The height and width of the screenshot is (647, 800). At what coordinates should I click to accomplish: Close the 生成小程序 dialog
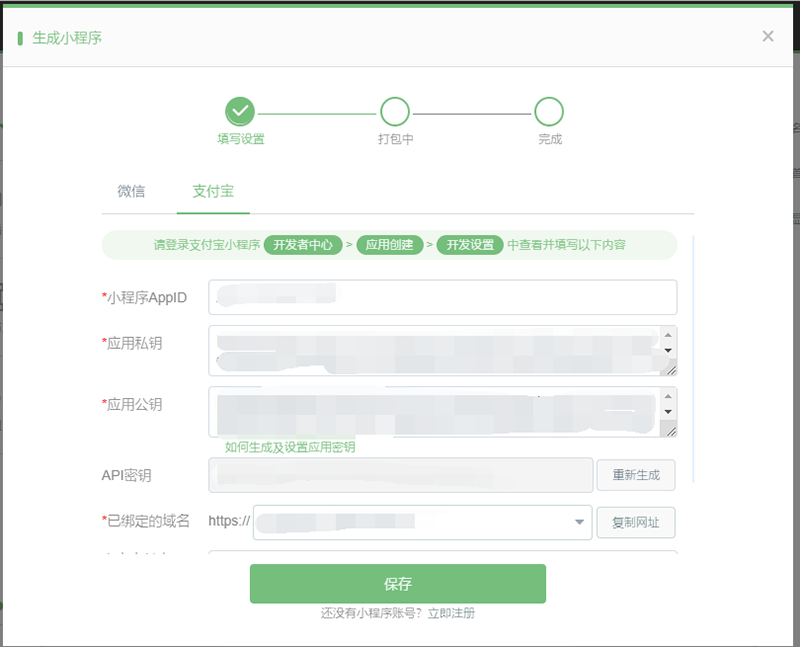tap(768, 37)
